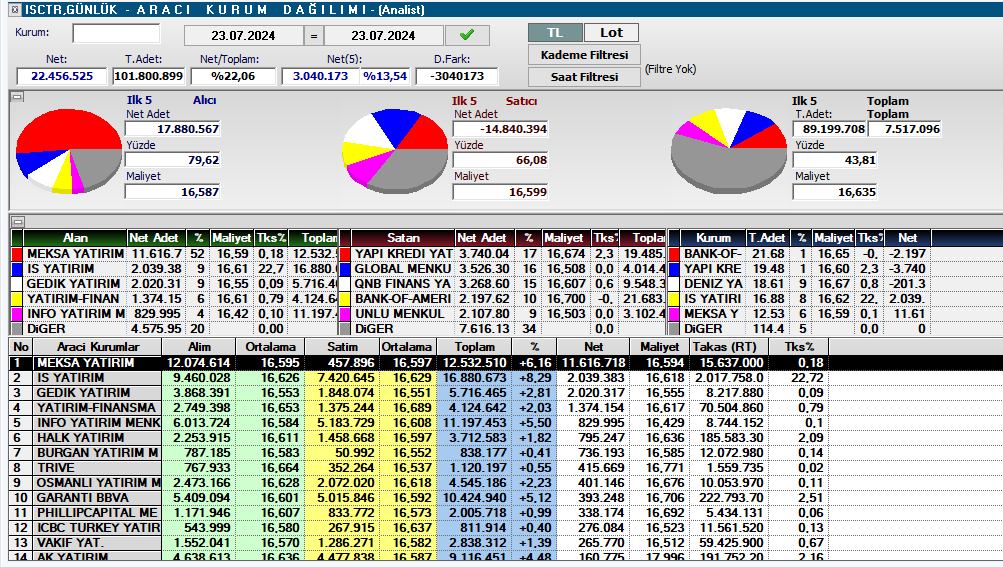Image resolution: width=1003 pixels, height=567 pixels.
Task: Select the start date 23.07.2024 field
Action: point(243,36)
